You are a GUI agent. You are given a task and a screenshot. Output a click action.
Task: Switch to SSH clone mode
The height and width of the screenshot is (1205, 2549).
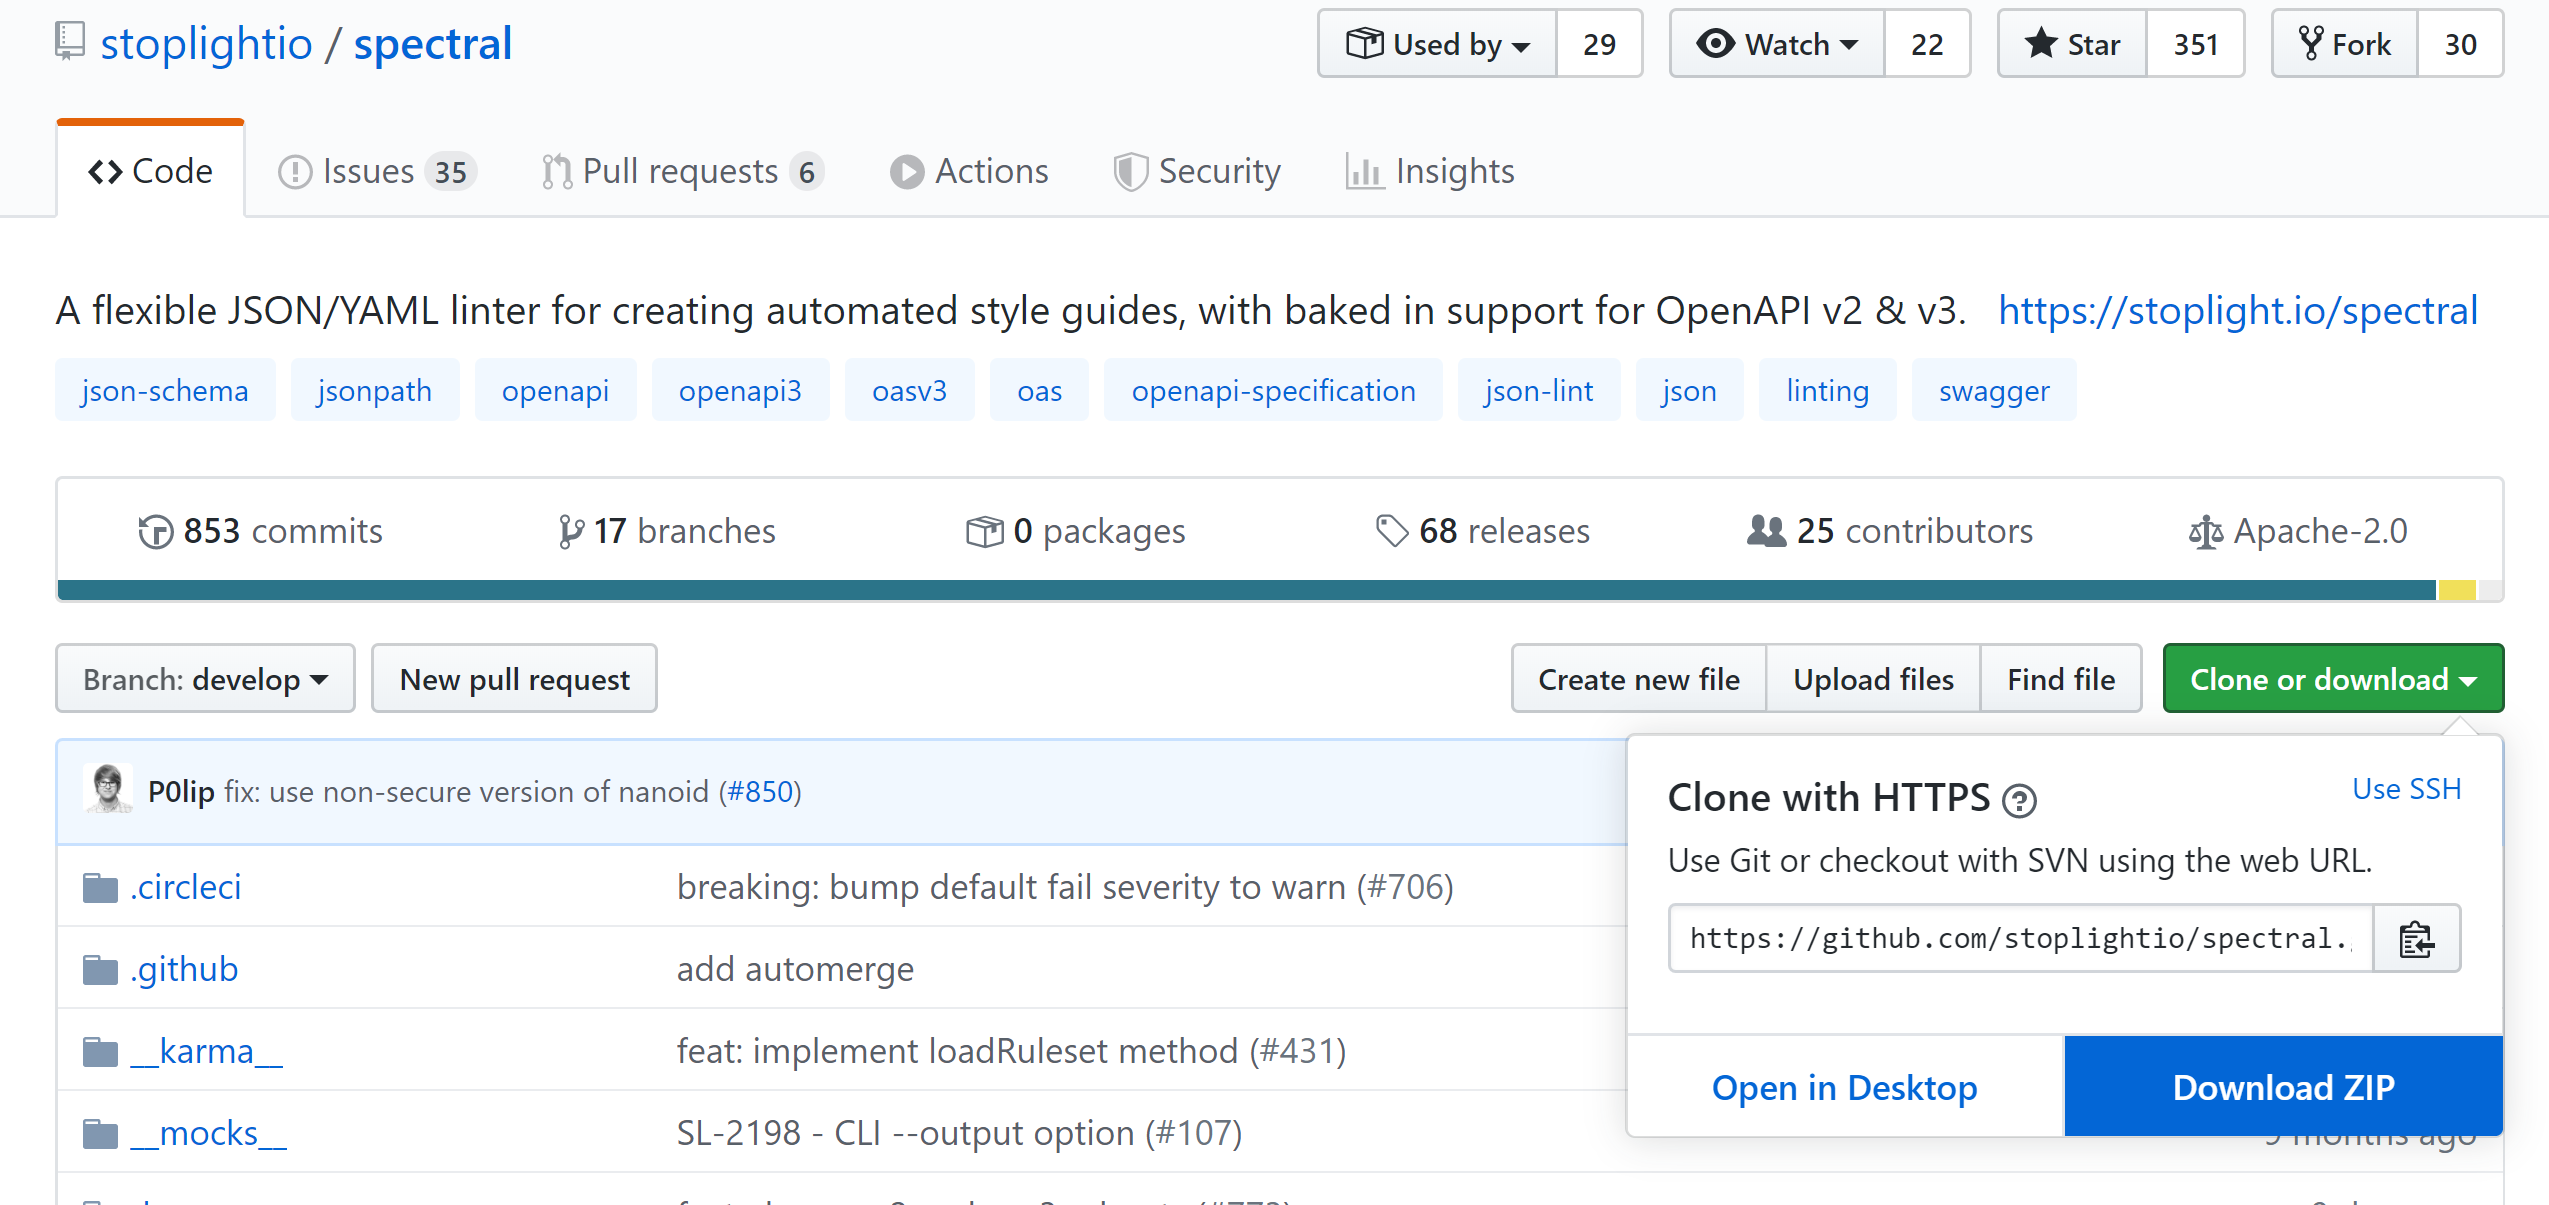pyautogui.click(x=2406, y=789)
